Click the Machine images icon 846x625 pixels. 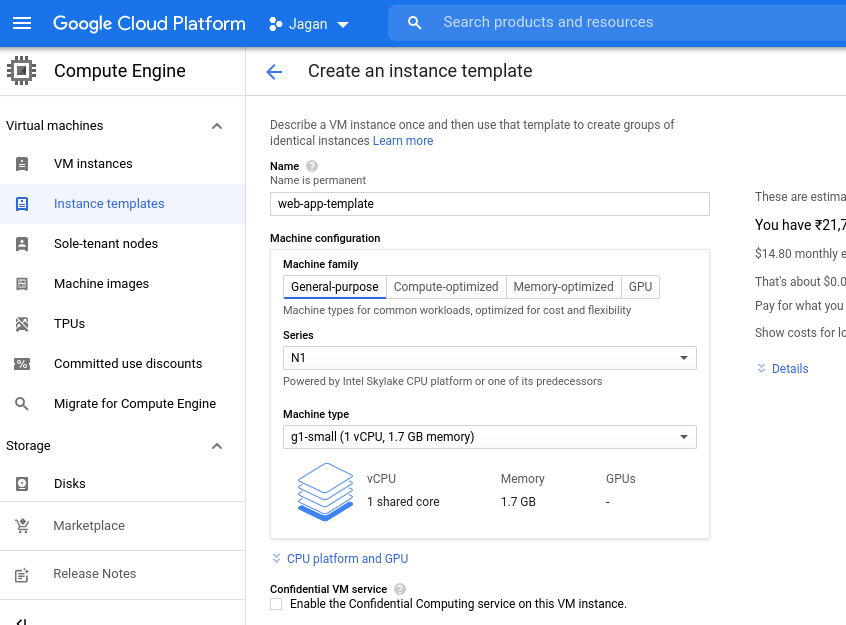(22, 284)
